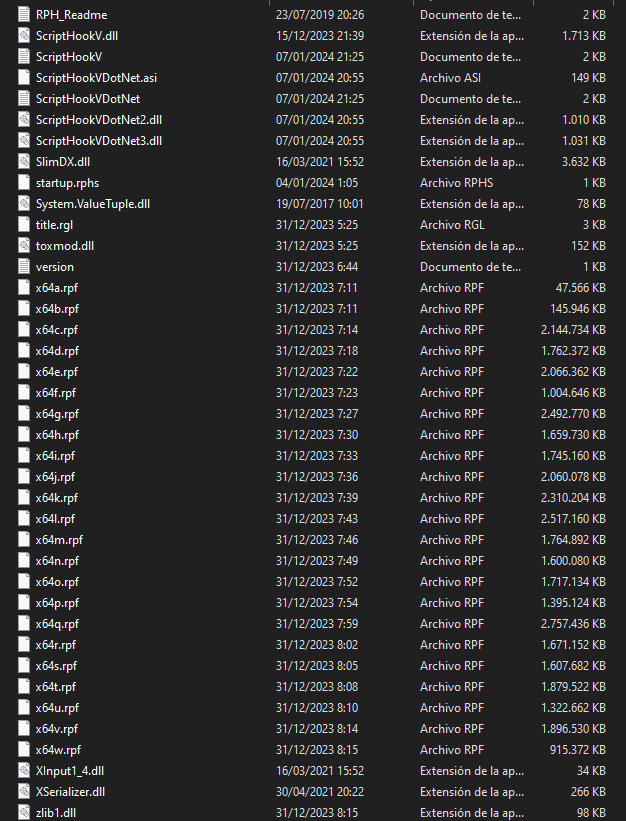626x821 pixels.
Task: Click the toxmod.dll file icon
Action: coord(24,246)
